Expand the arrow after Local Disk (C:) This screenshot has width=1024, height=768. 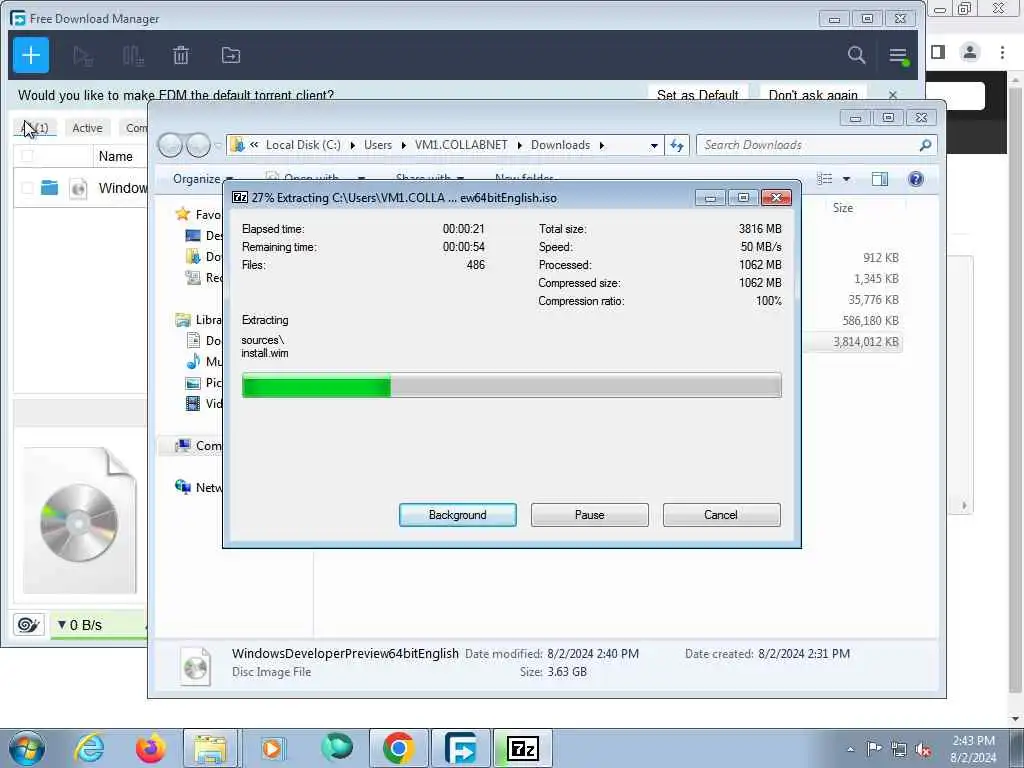click(x=353, y=146)
